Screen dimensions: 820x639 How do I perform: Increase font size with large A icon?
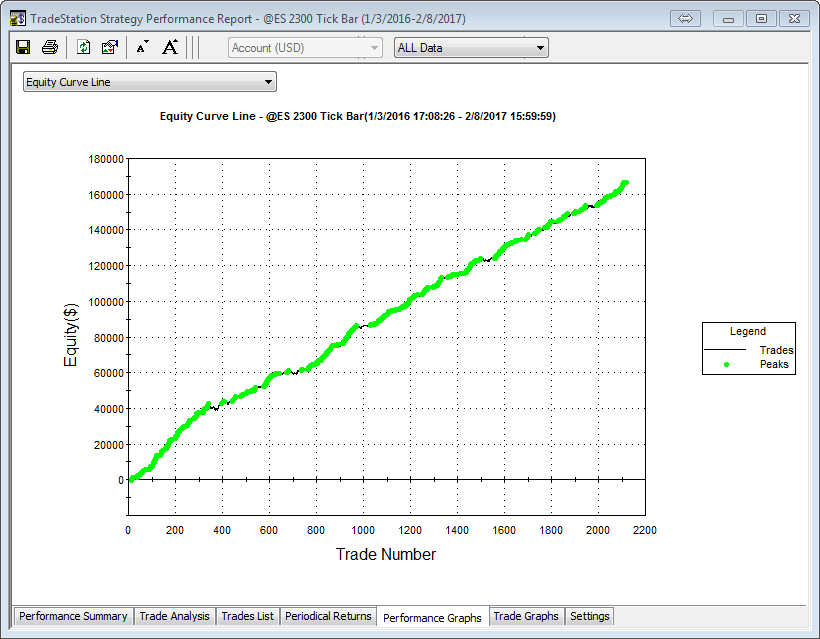170,47
